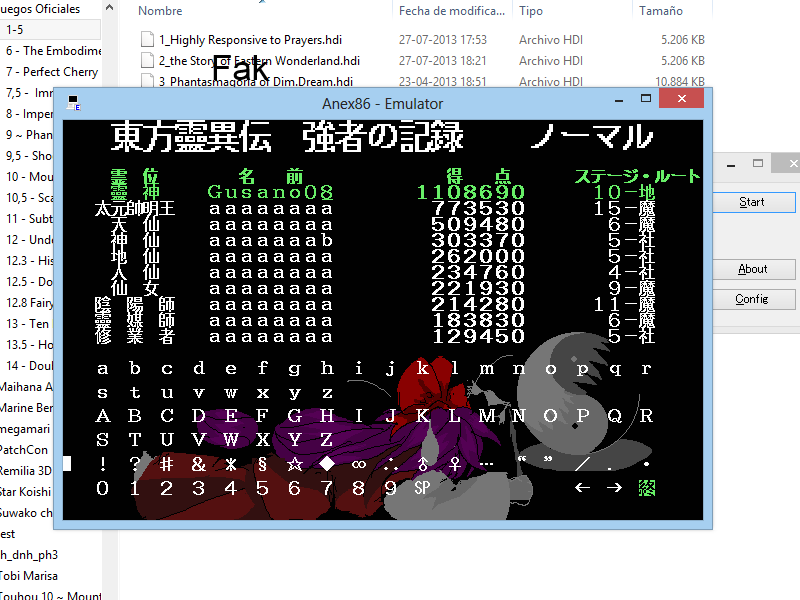
Task: Close the Anex86 Emulator window
Action: point(682,98)
